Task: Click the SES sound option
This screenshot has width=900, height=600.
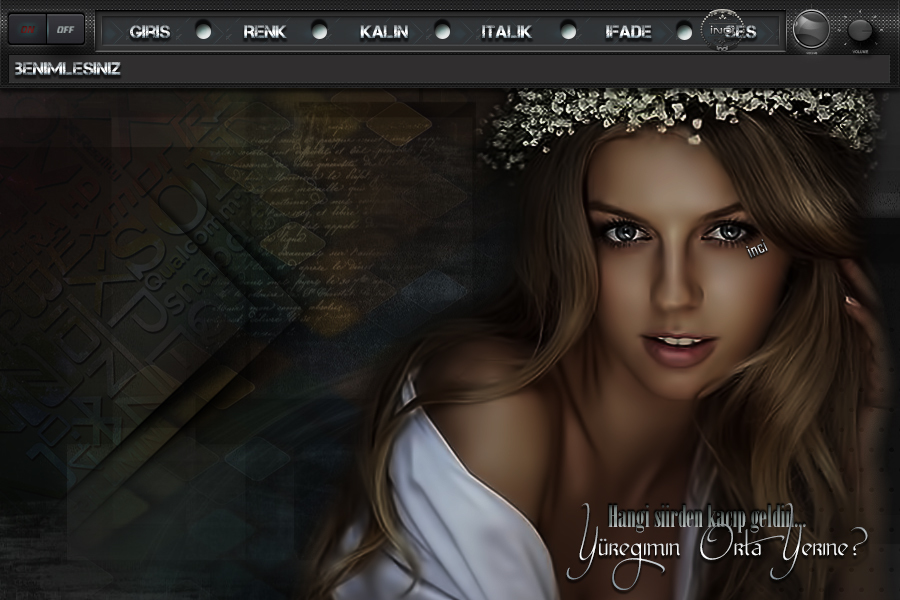Action: [x=745, y=32]
